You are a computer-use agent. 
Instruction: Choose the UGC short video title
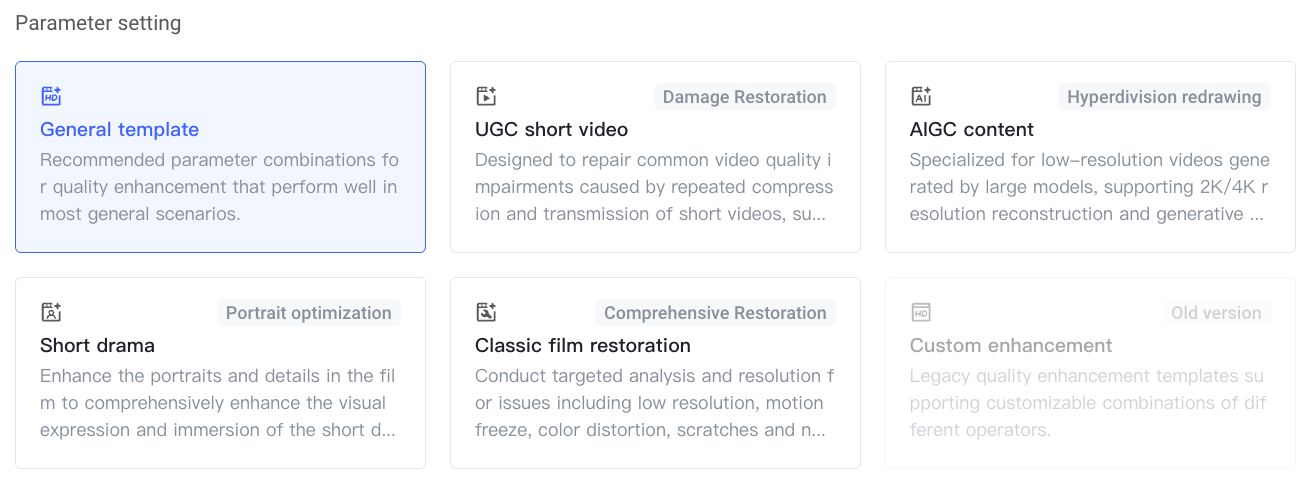pos(551,129)
